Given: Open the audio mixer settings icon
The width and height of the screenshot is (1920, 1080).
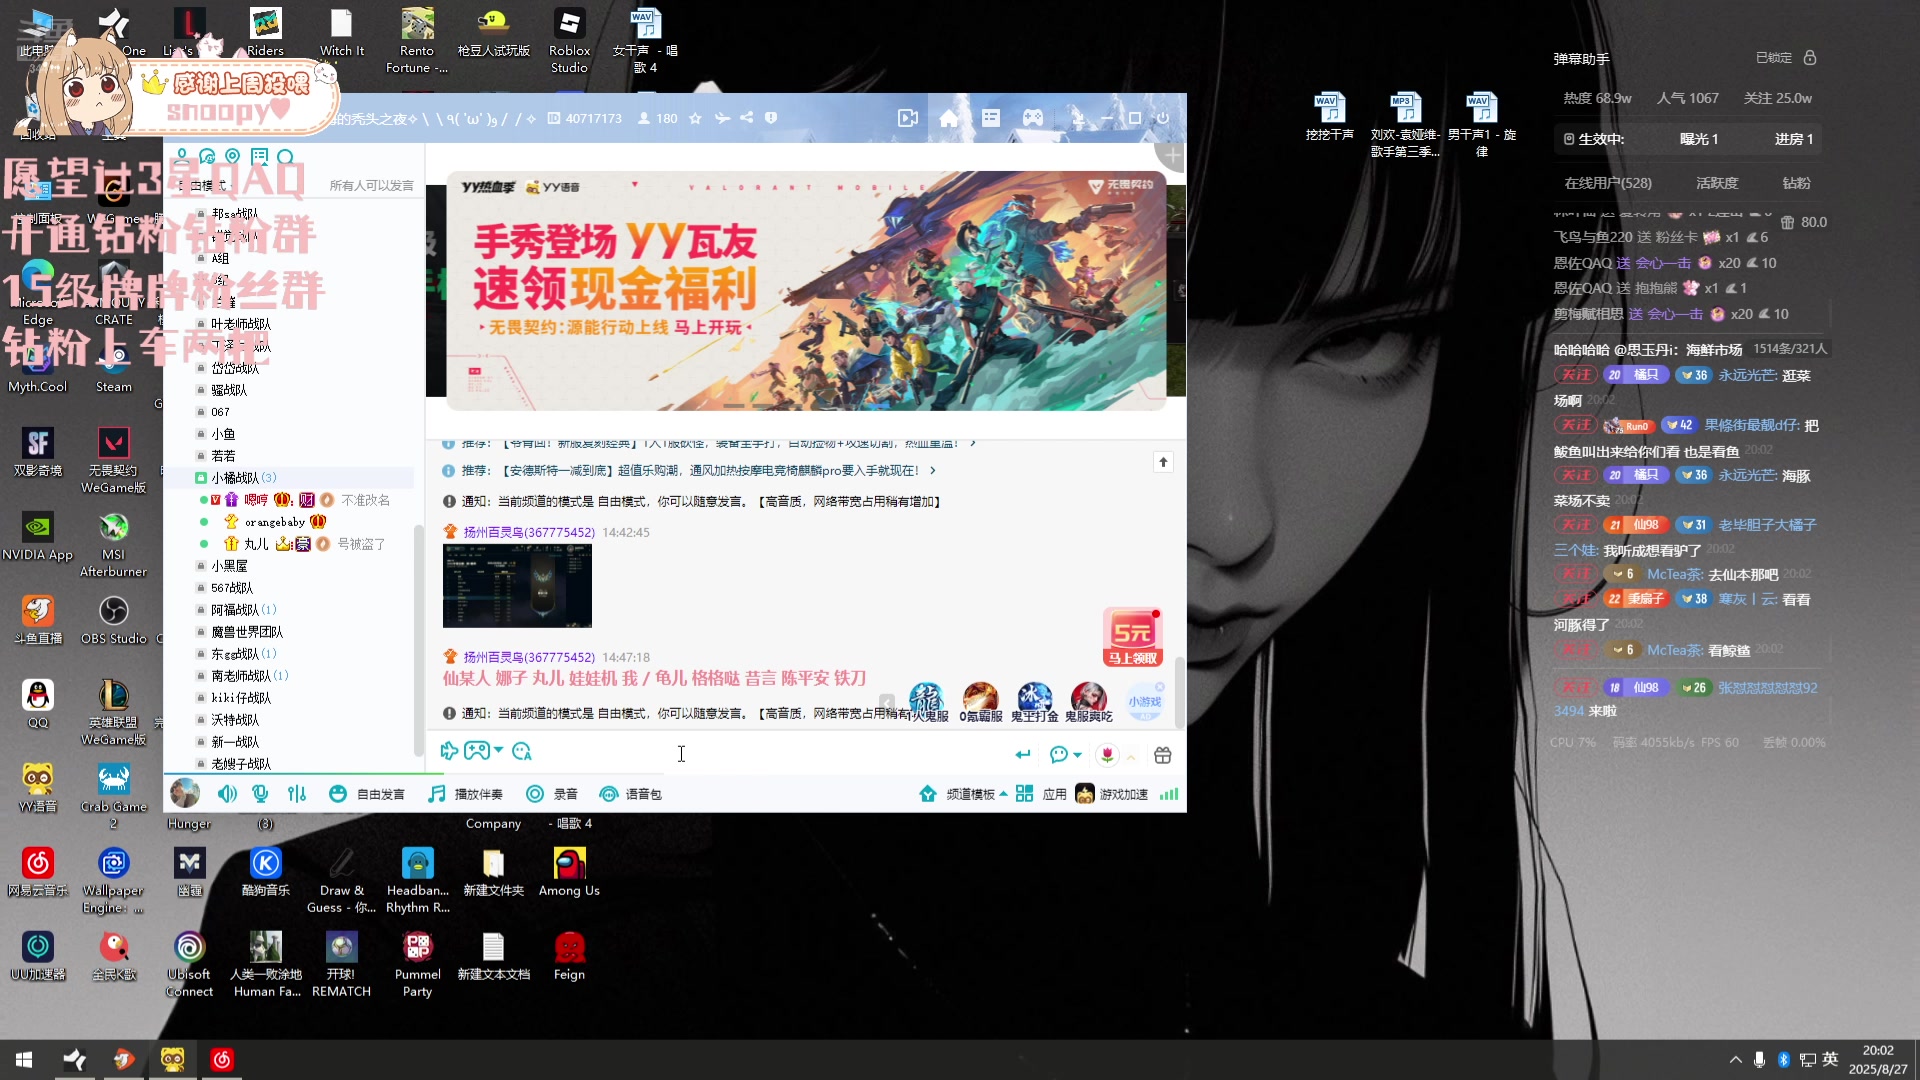Looking at the screenshot, I should coord(297,794).
